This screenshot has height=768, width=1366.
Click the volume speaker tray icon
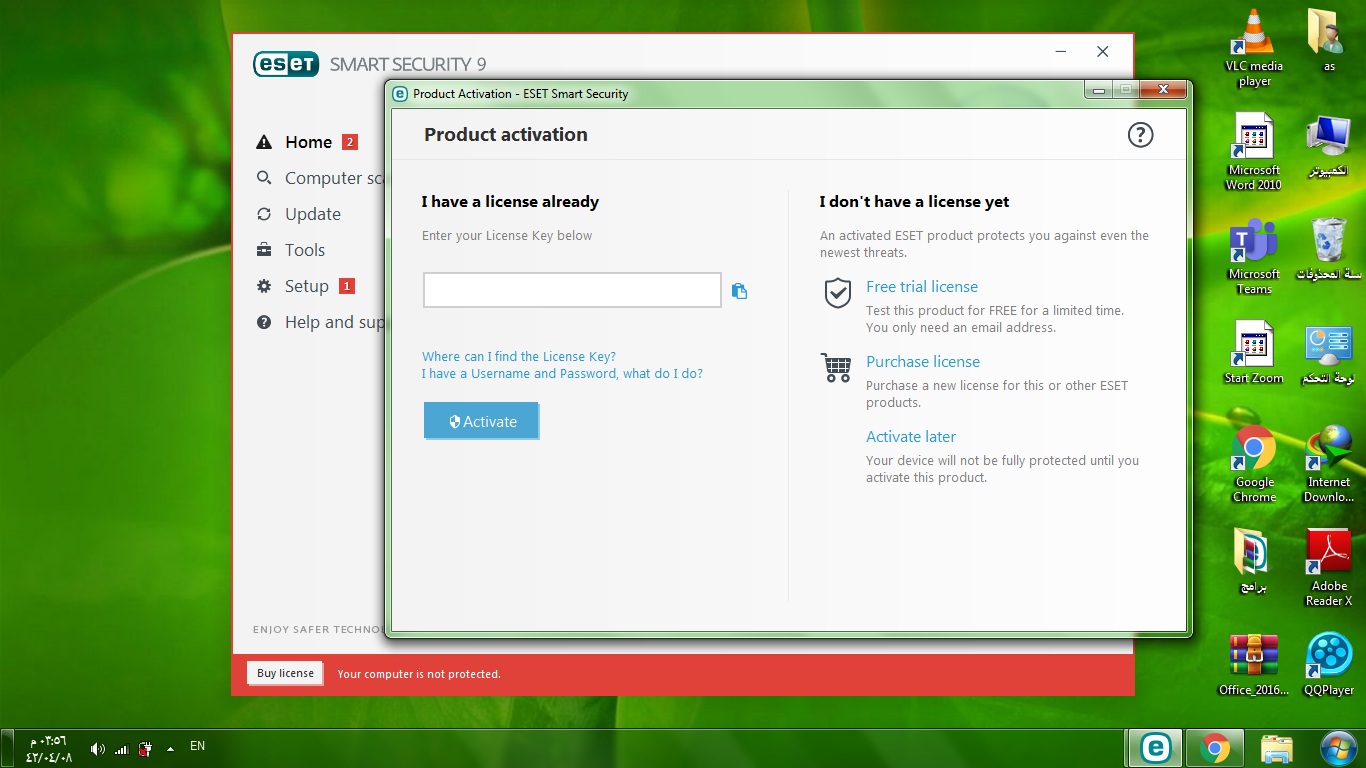pos(97,749)
